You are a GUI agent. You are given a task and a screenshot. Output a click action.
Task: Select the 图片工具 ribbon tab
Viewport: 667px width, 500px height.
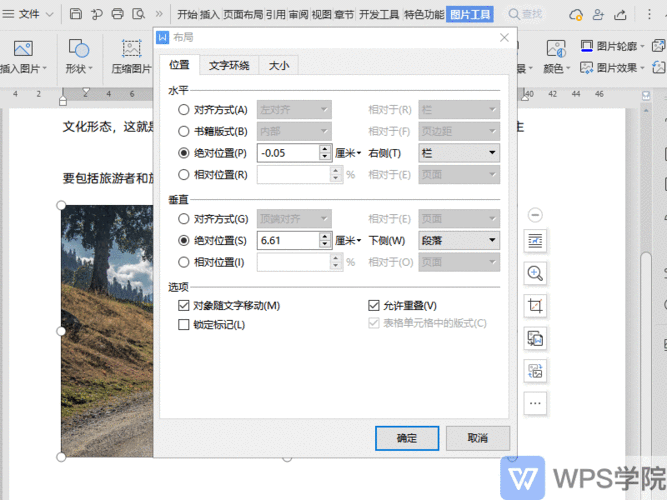[x=470, y=15]
